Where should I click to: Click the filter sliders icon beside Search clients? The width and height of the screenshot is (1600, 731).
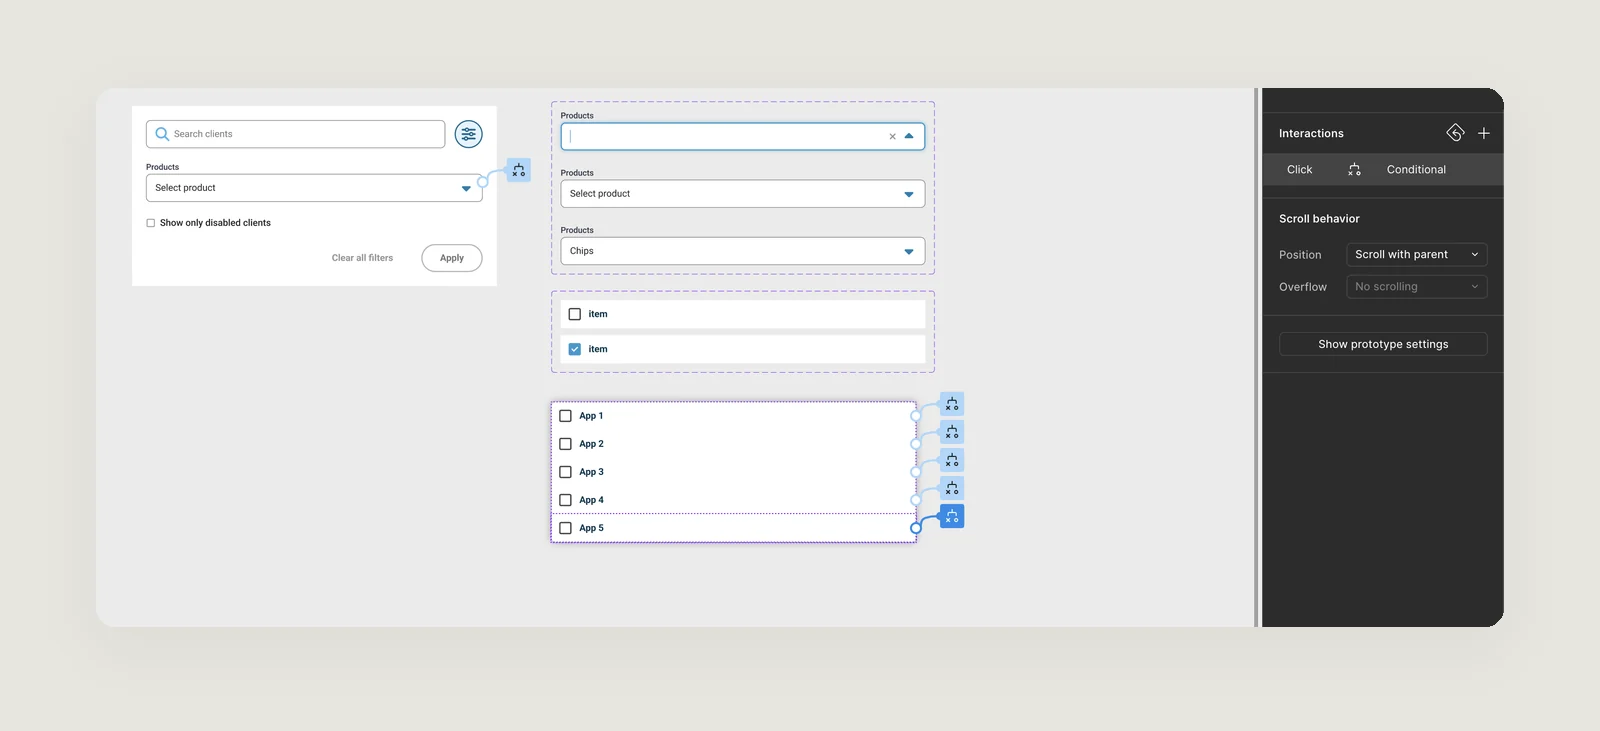tap(468, 134)
